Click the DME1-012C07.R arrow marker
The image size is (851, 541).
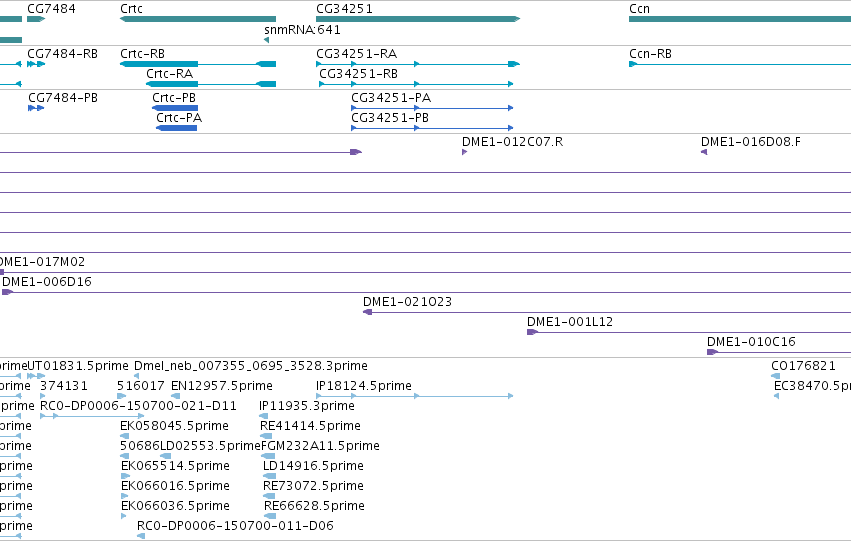click(x=465, y=152)
